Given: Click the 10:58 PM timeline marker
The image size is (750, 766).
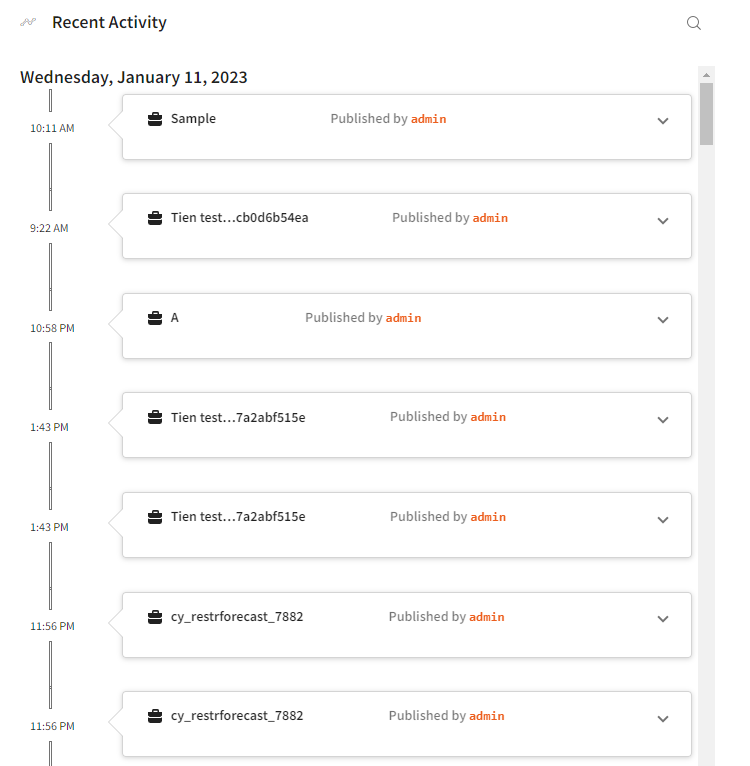Looking at the screenshot, I should tap(51, 328).
